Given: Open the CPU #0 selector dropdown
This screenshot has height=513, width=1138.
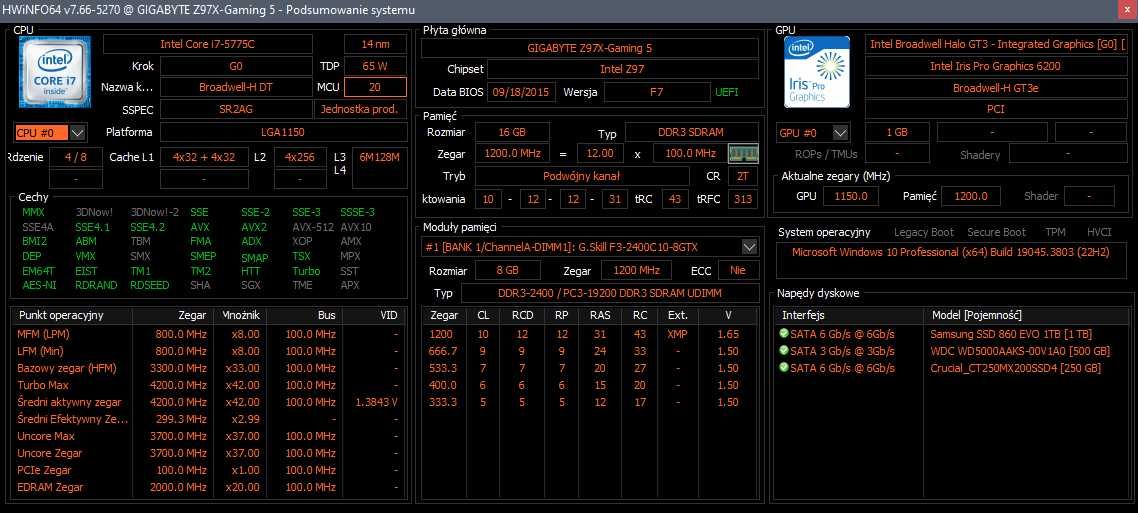Looking at the screenshot, I should click(78, 133).
